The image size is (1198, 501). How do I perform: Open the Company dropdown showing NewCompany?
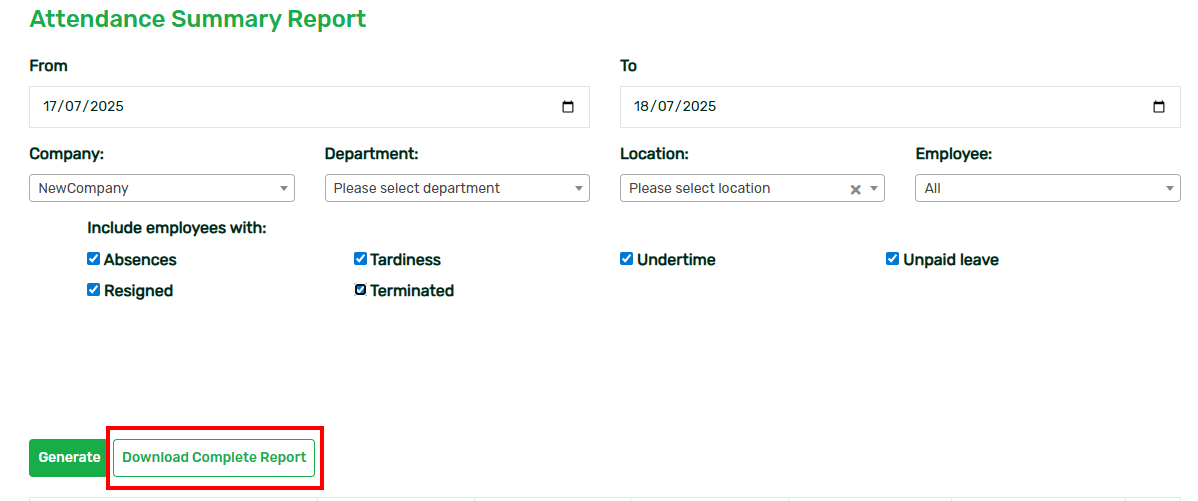click(162, 188)
